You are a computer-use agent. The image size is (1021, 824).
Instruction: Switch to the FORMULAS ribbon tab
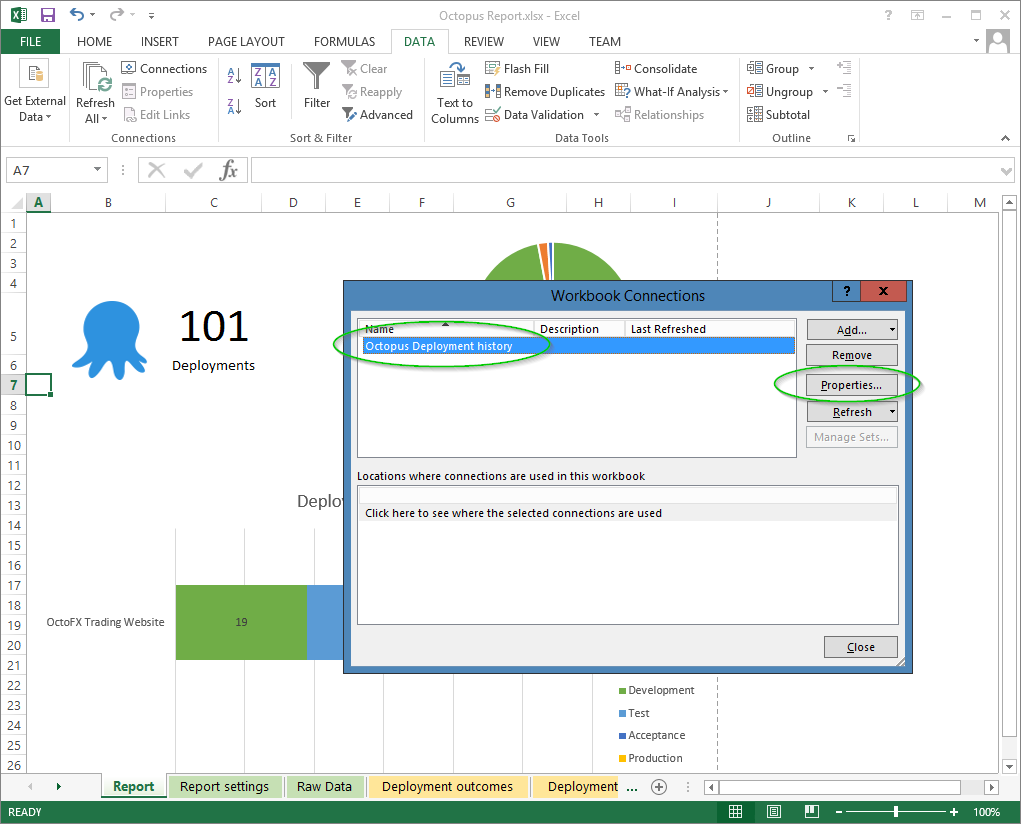pos(344,42)
